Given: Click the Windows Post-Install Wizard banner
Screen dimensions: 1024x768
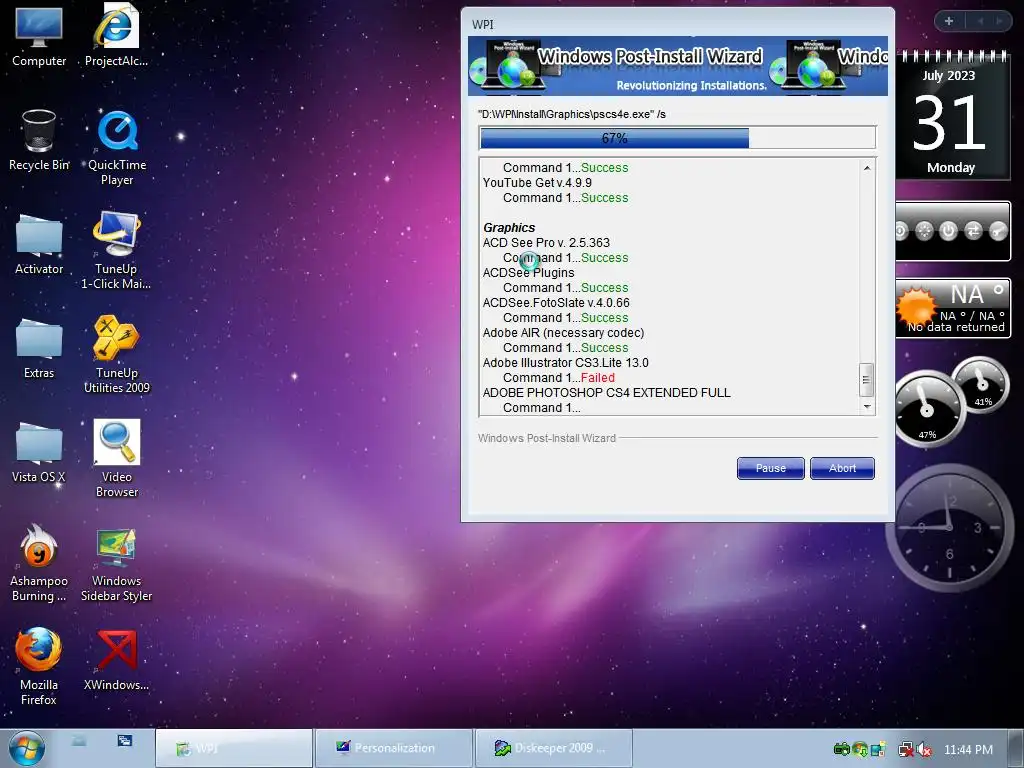Looking at the screenshot, I should (x=678, y=66).
